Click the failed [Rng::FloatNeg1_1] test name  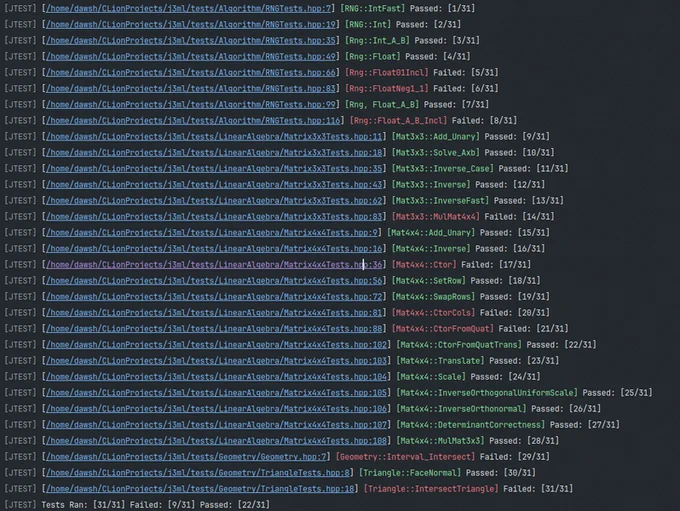coord(387,88)
